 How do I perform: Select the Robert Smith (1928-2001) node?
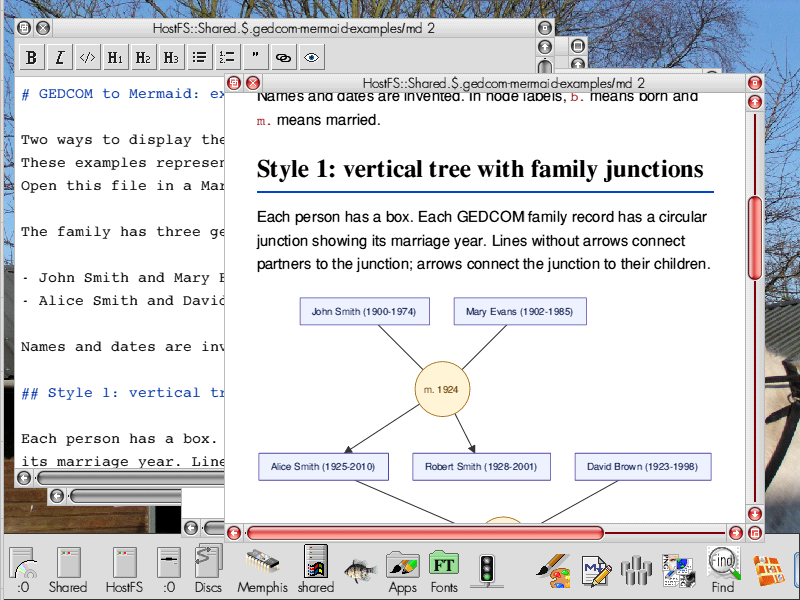tap(481, 467)
